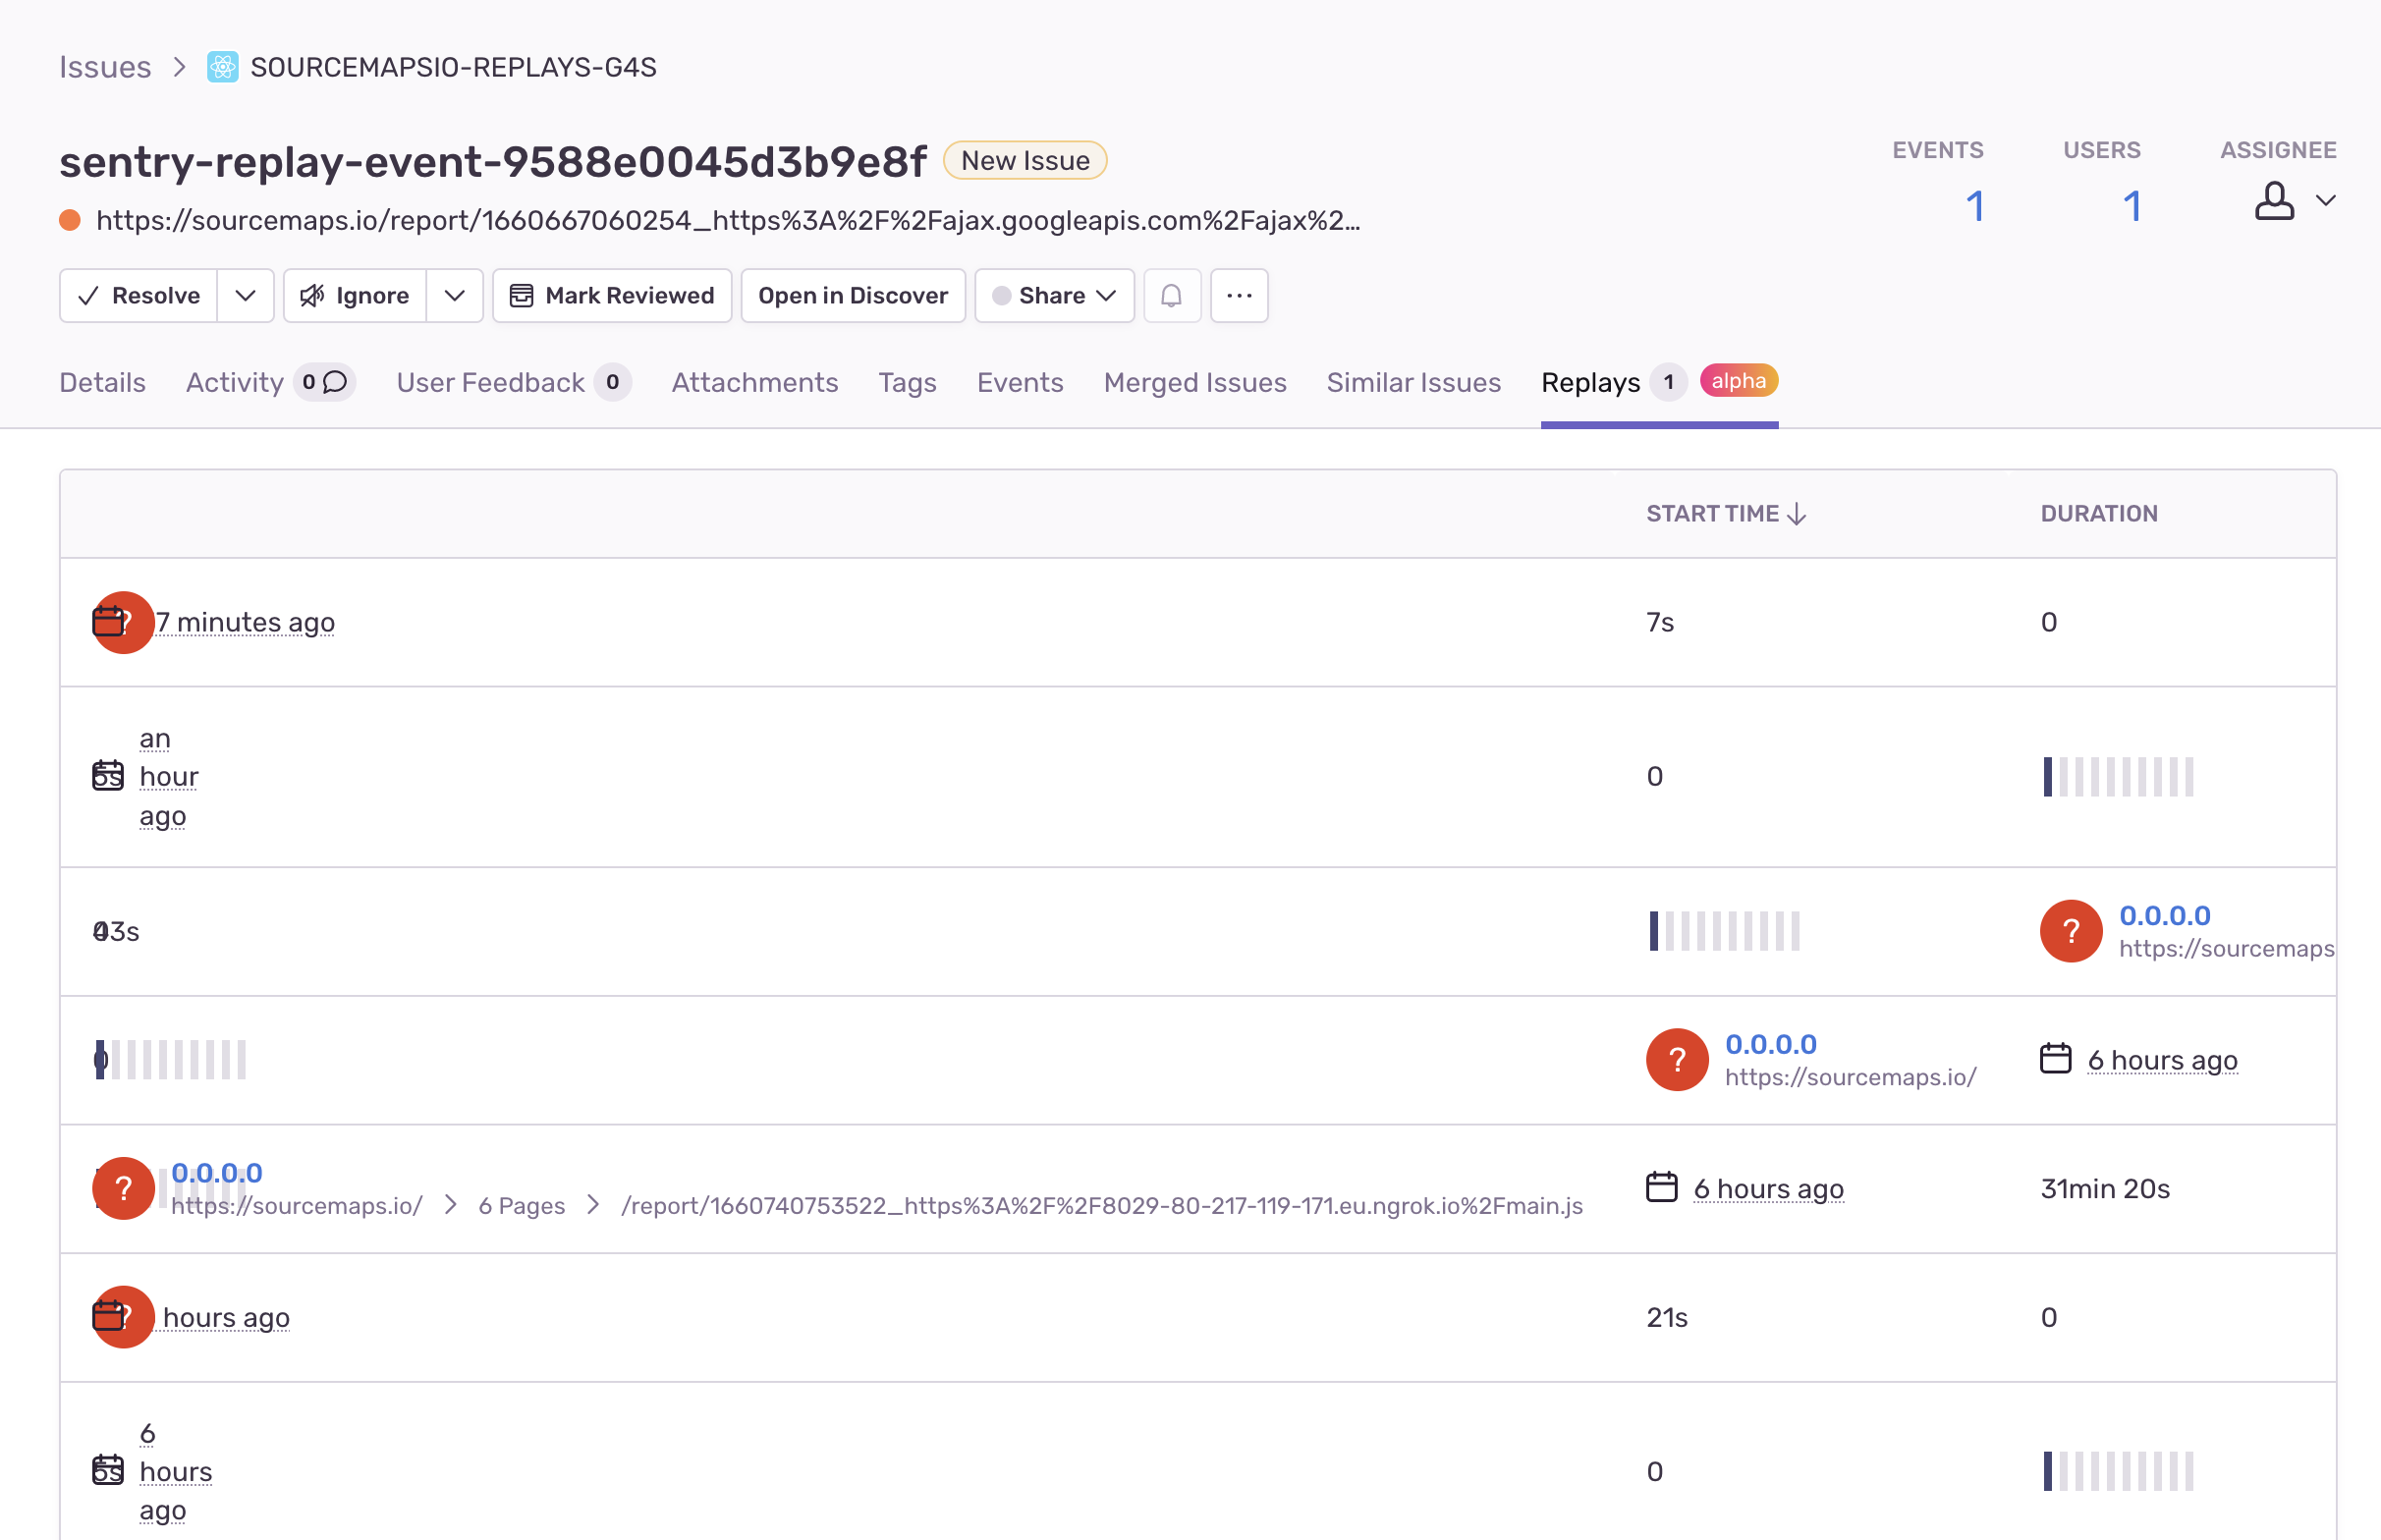Screen dimensions: 2381x1540
Task: Click the React project icon in the breadcrumb
Action: [x=222, y=67]
